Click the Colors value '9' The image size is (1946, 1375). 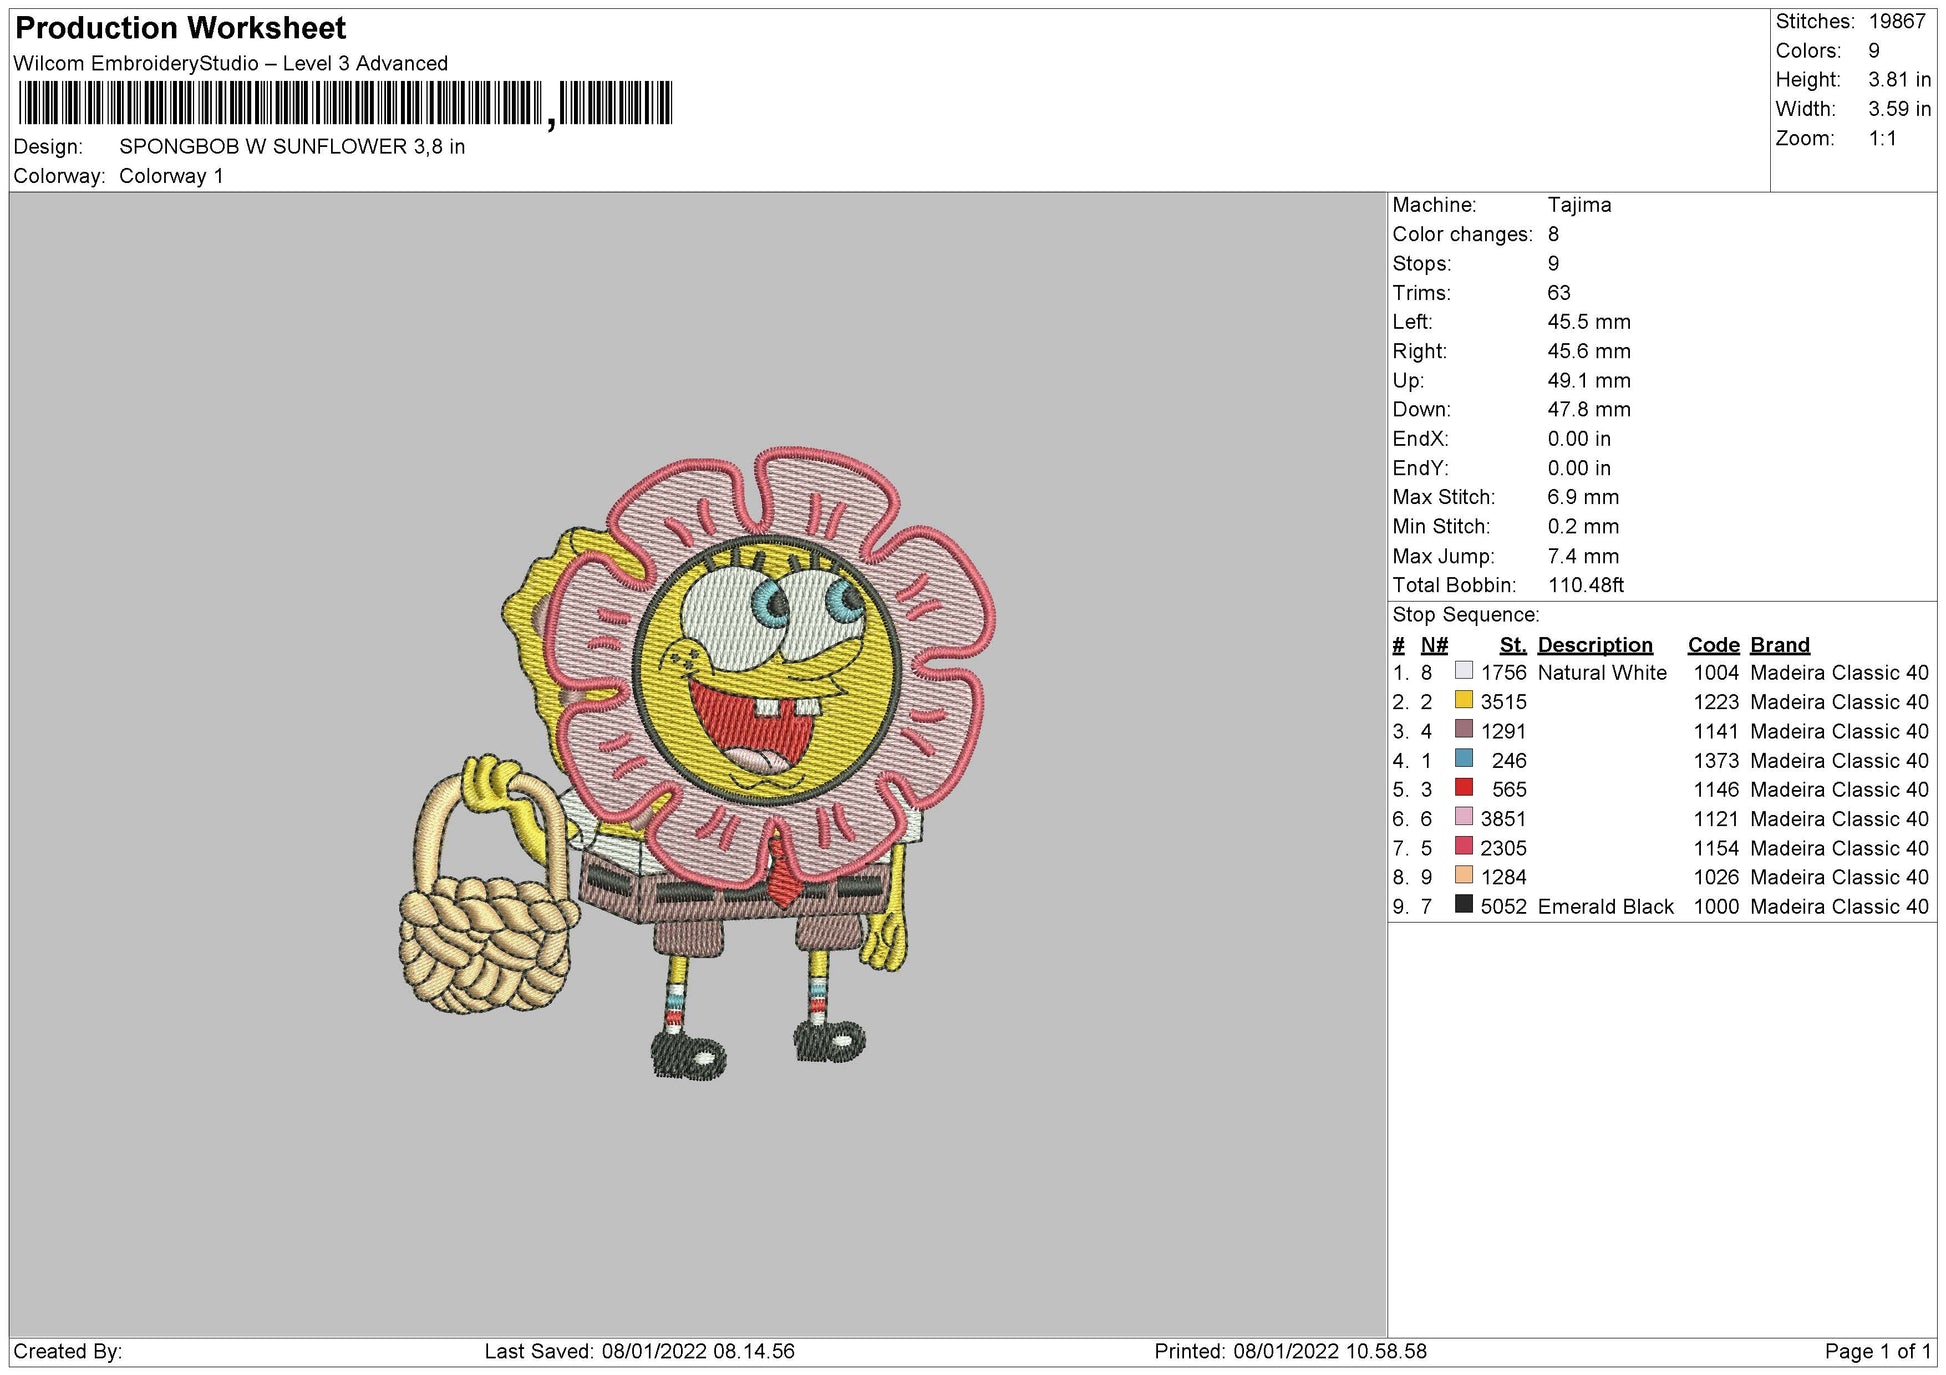coord(1874,51)
